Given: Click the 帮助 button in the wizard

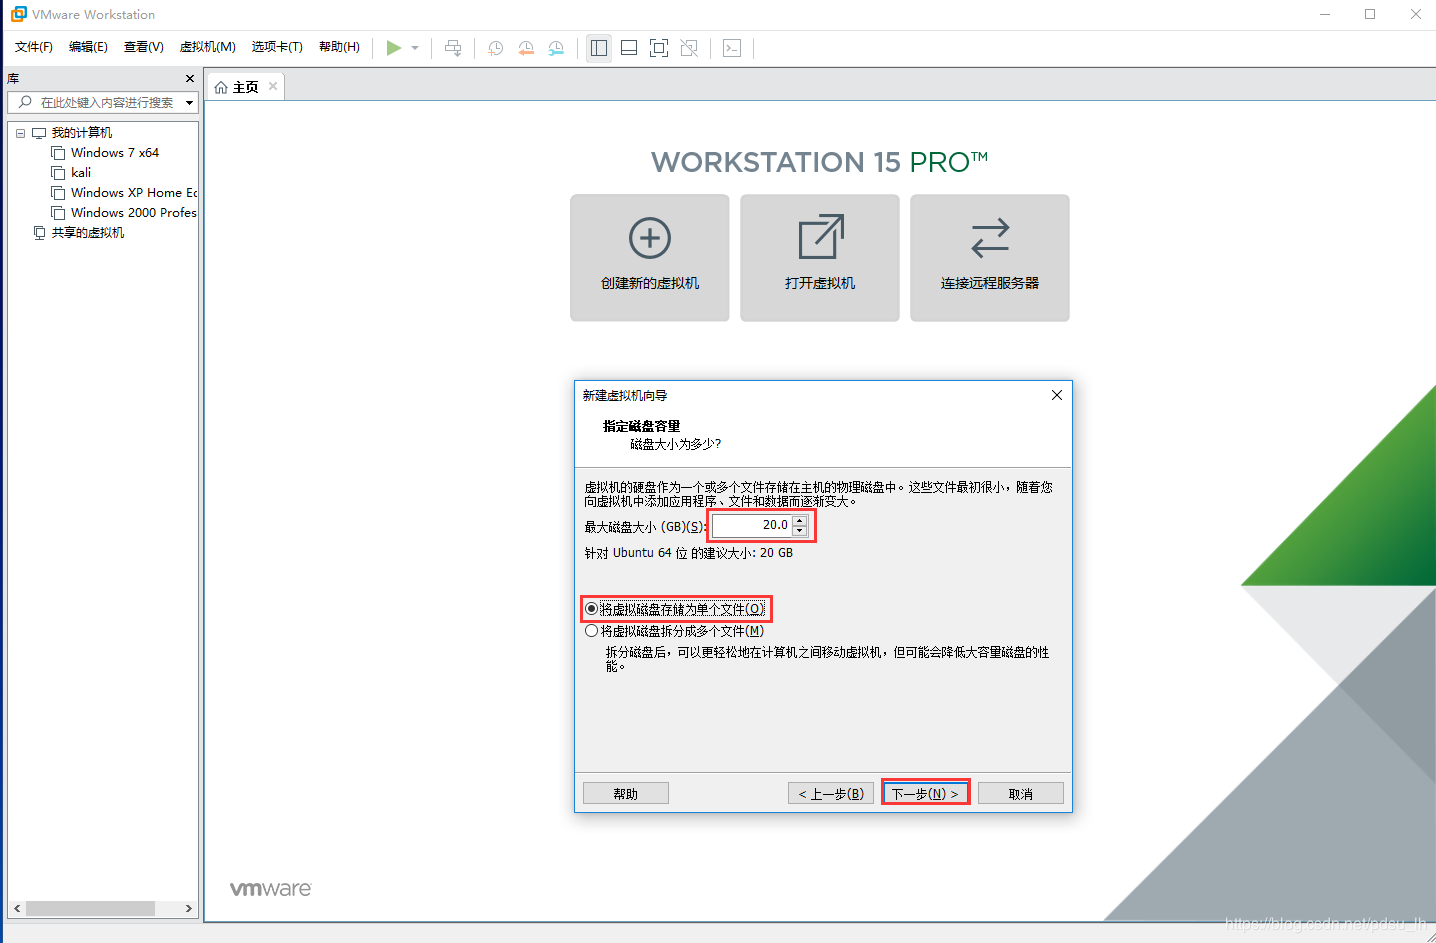Looking at the screenshot, I should tap(626, 794).
